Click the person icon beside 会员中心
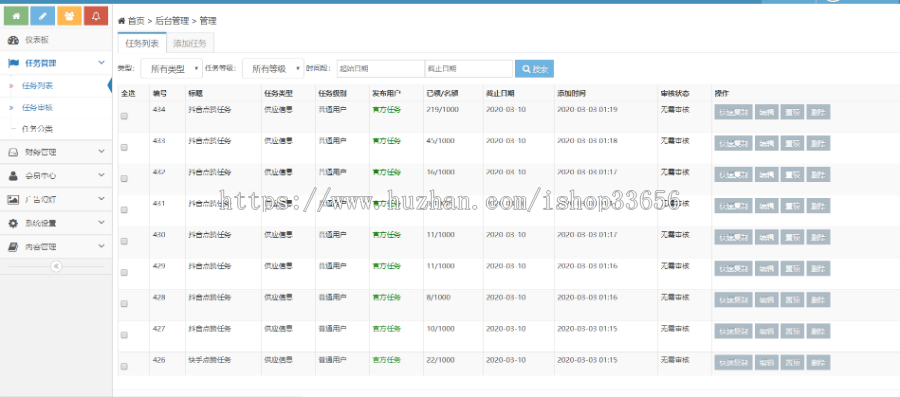 coord(13,176)
